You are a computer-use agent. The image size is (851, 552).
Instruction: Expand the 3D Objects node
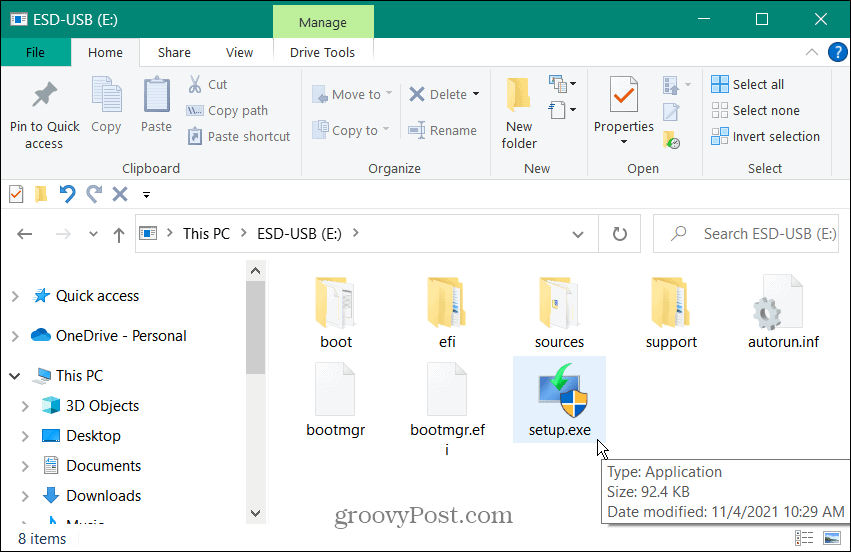click(x=25, y=406)
